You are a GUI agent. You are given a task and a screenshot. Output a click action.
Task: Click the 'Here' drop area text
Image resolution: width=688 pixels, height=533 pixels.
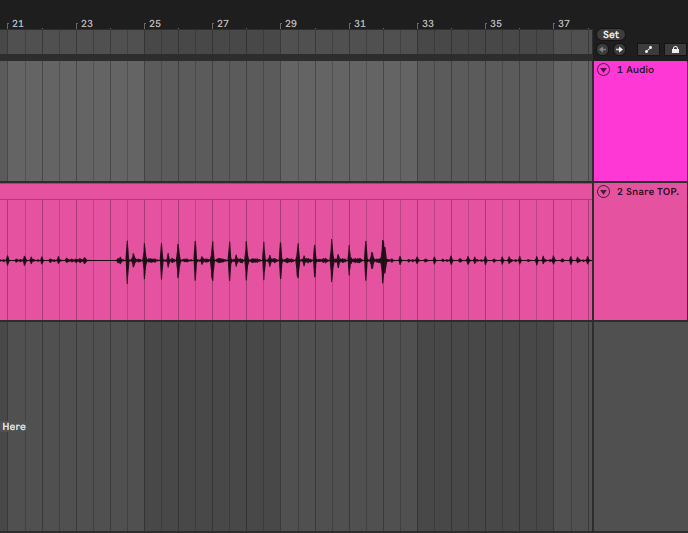click(x=14, y=427)
